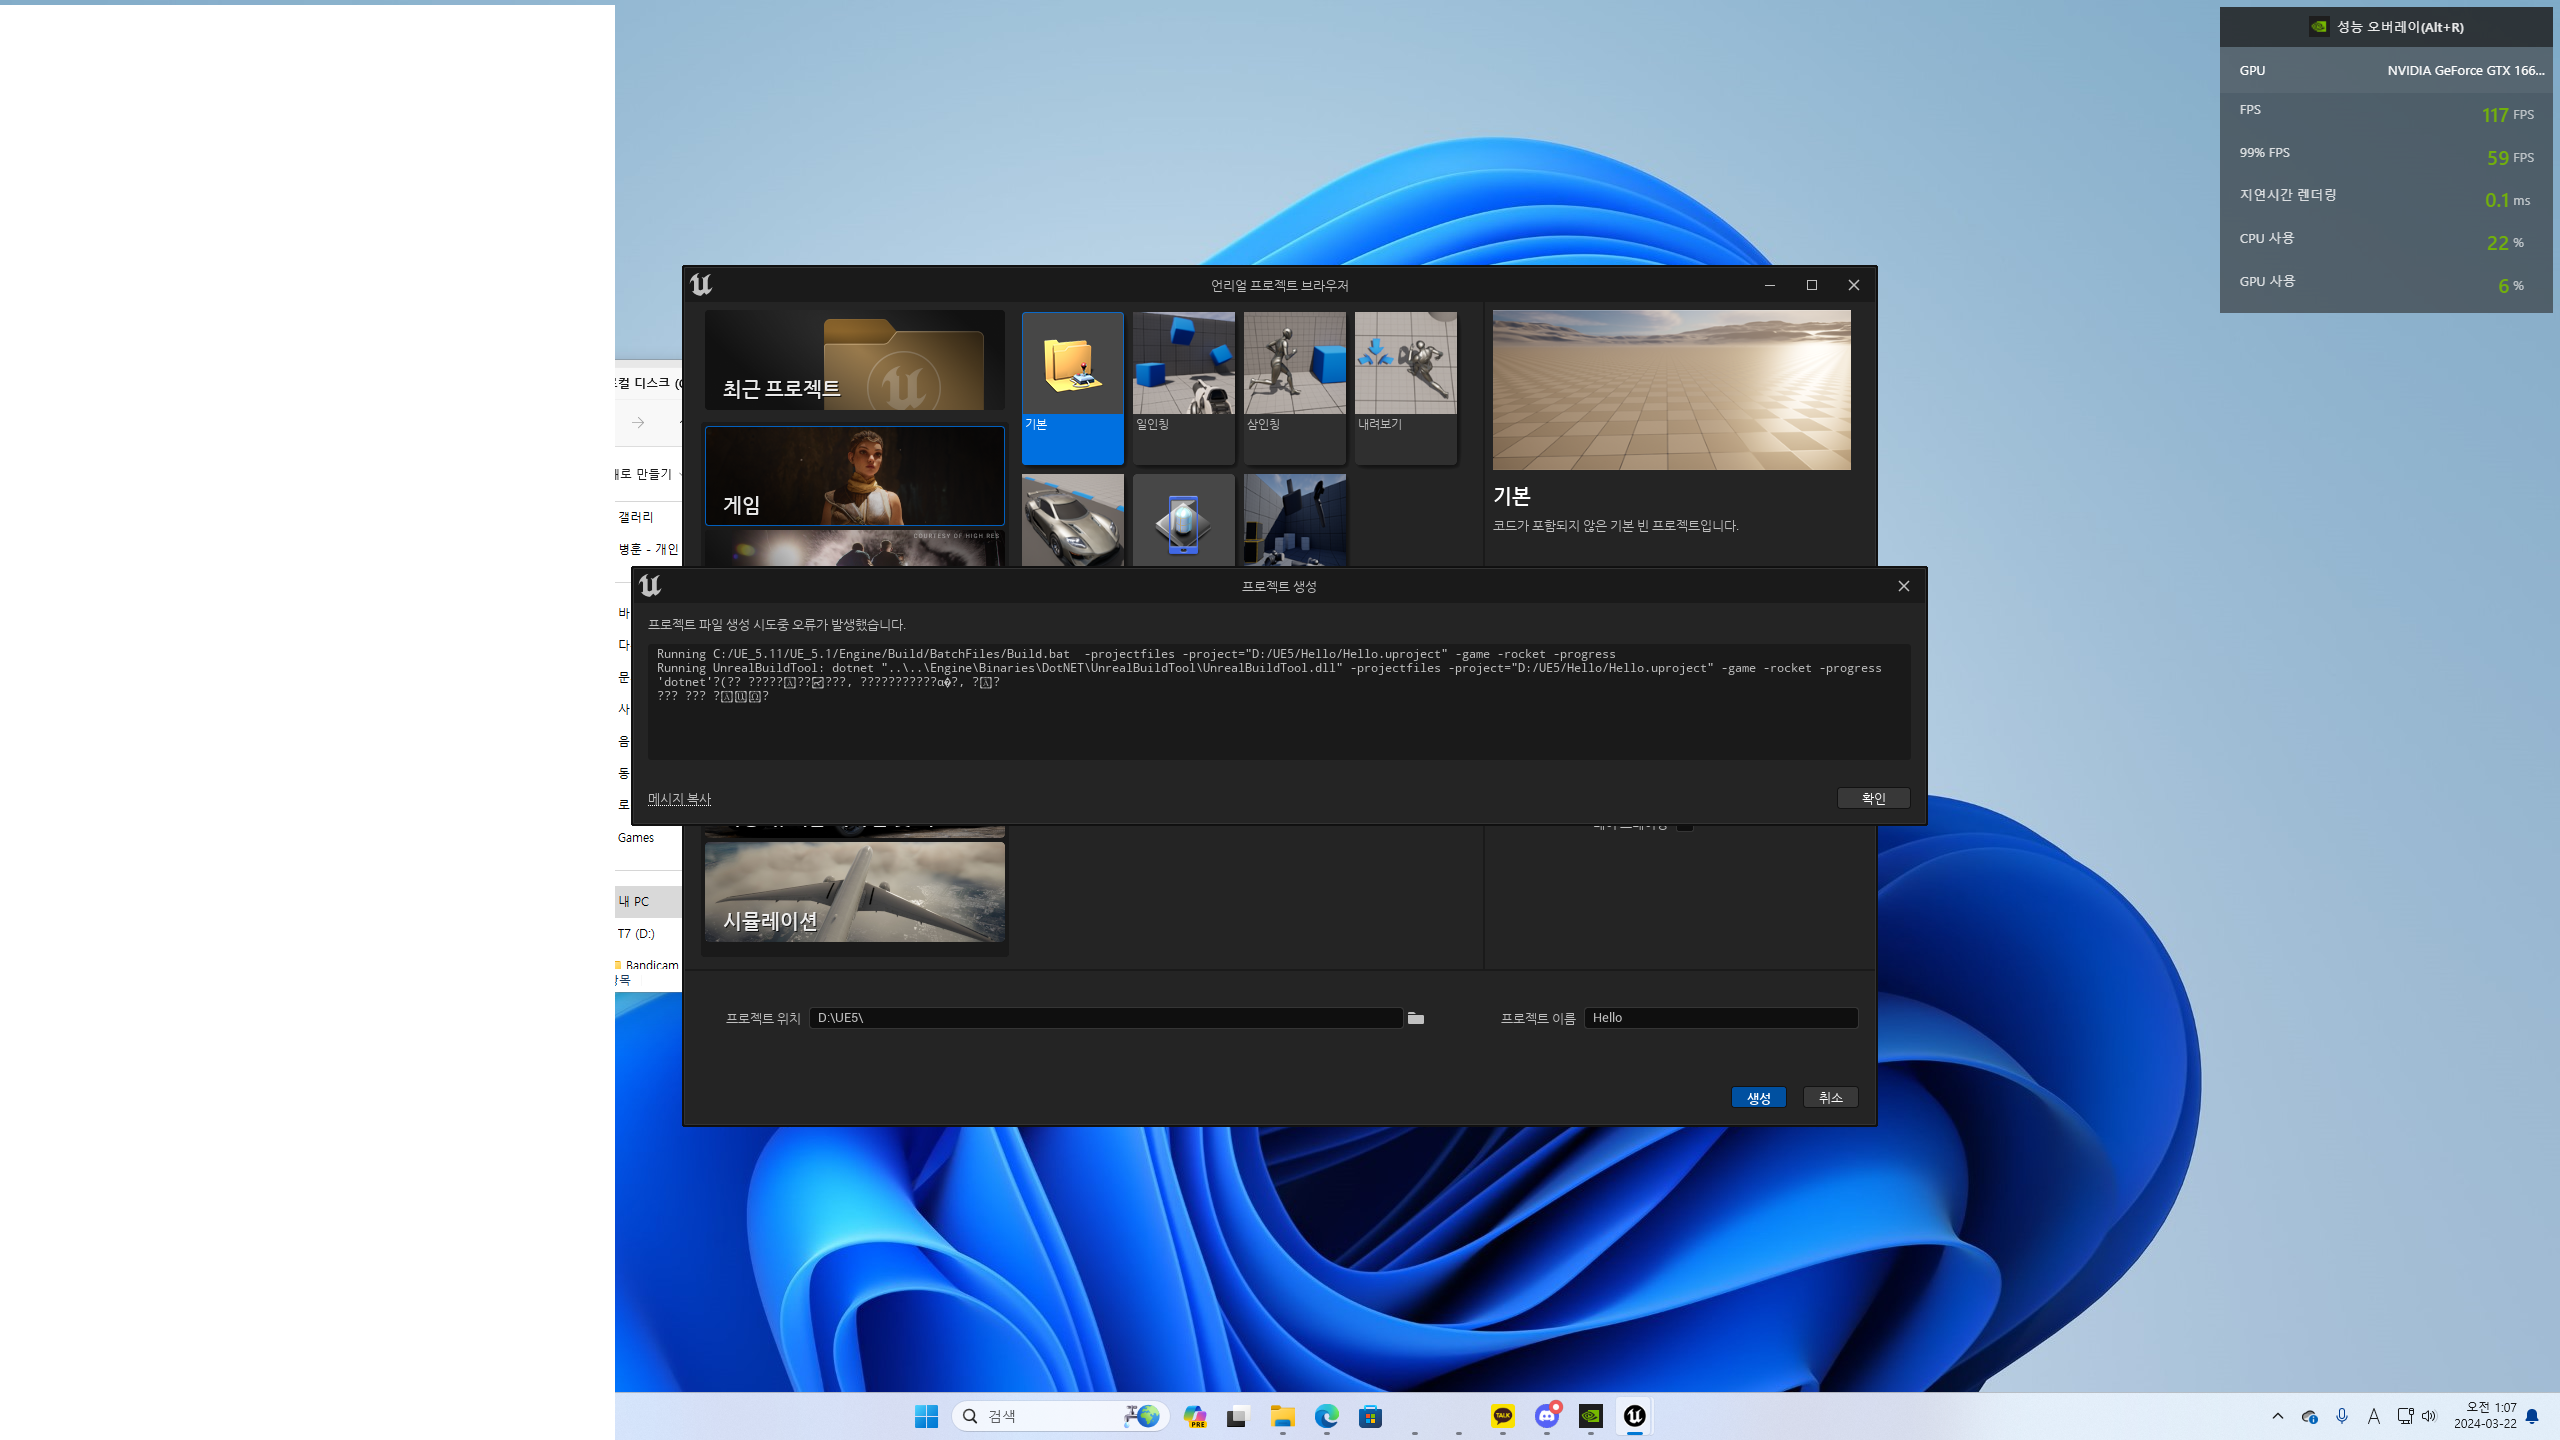
Task: Click 병훈 - 개인 in File Explorer sidebar
Action: (x=648, y=549)
